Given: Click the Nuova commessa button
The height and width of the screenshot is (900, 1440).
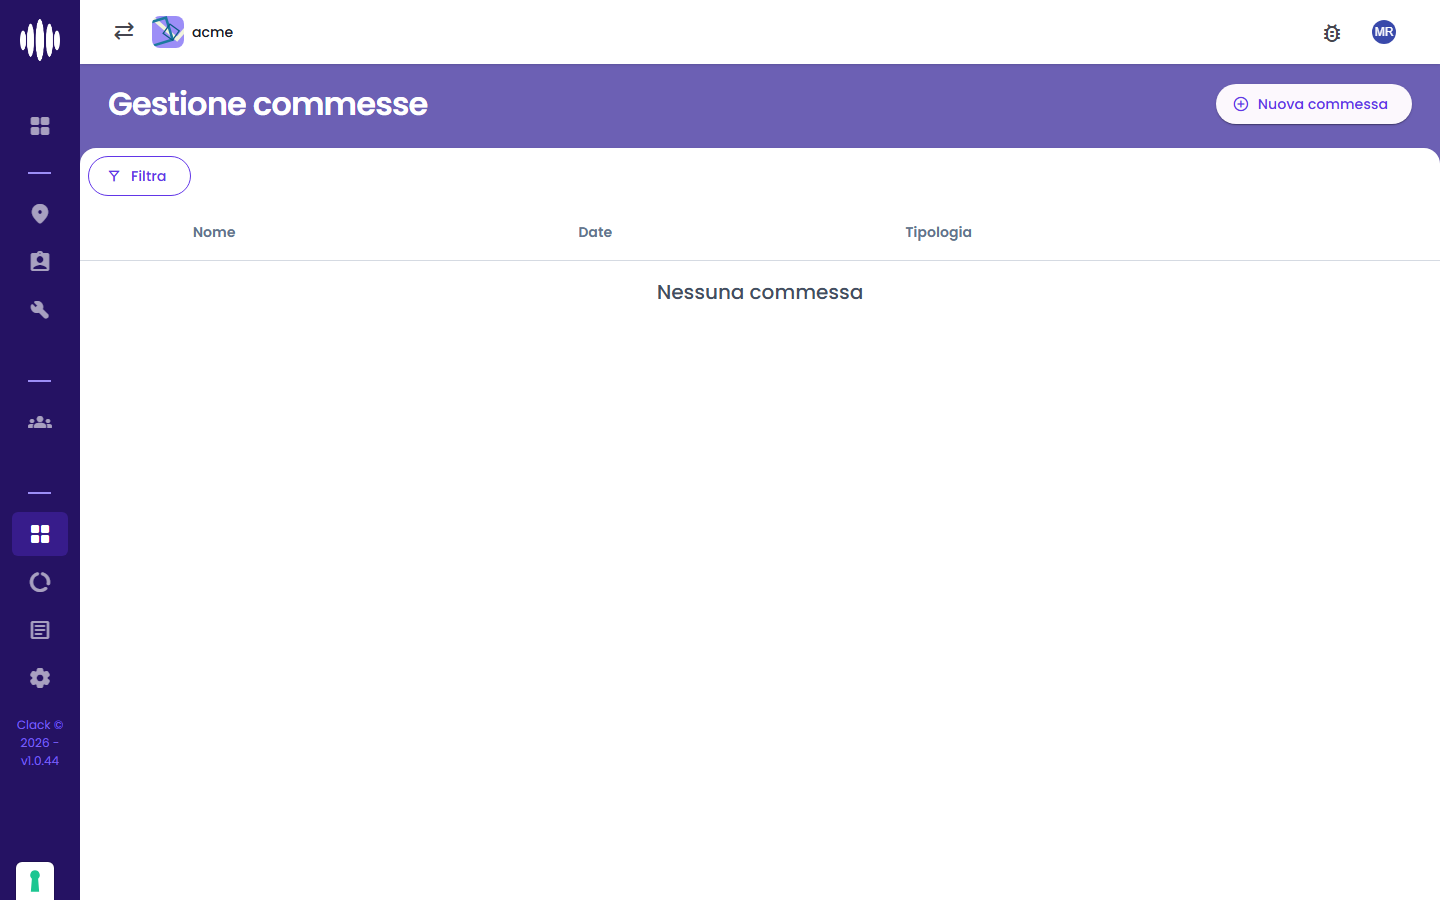Looking at the screenshot, I should pos(1314,104).
